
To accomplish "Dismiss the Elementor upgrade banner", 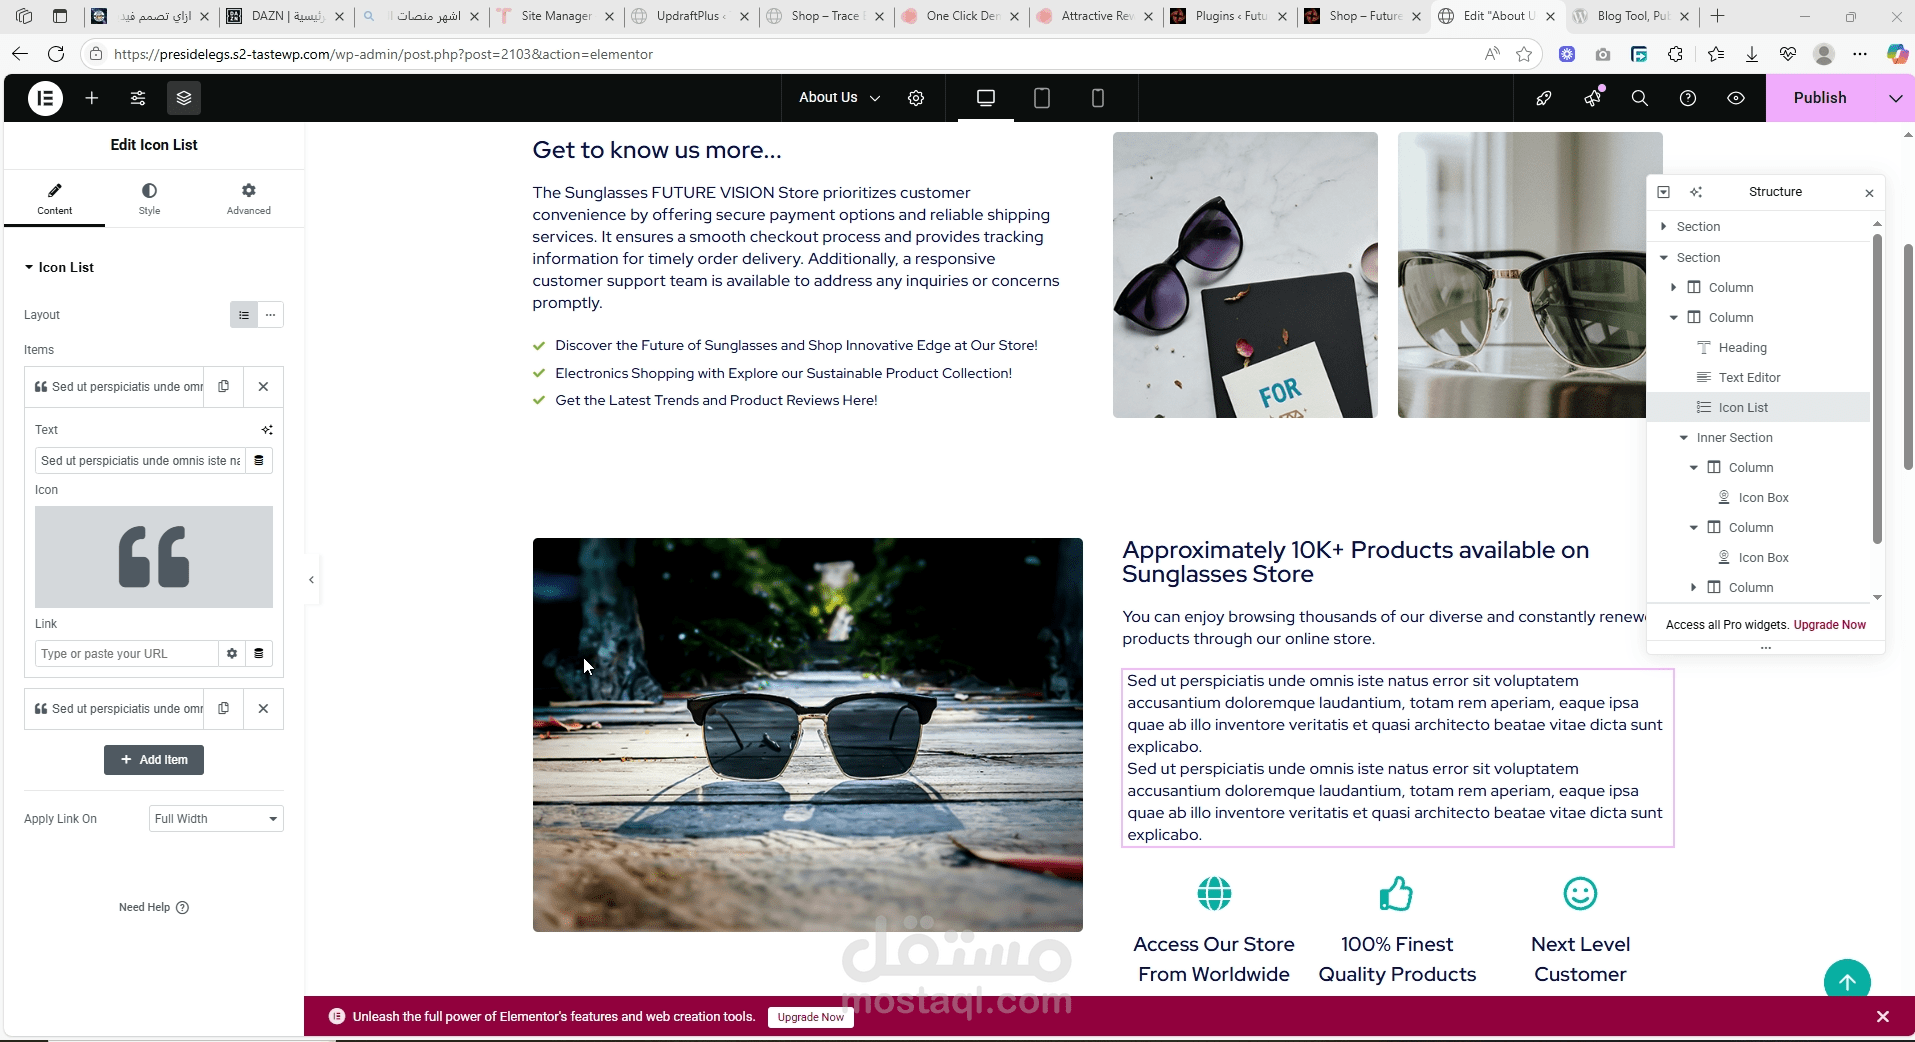I will click(x=1883, y=1017).
